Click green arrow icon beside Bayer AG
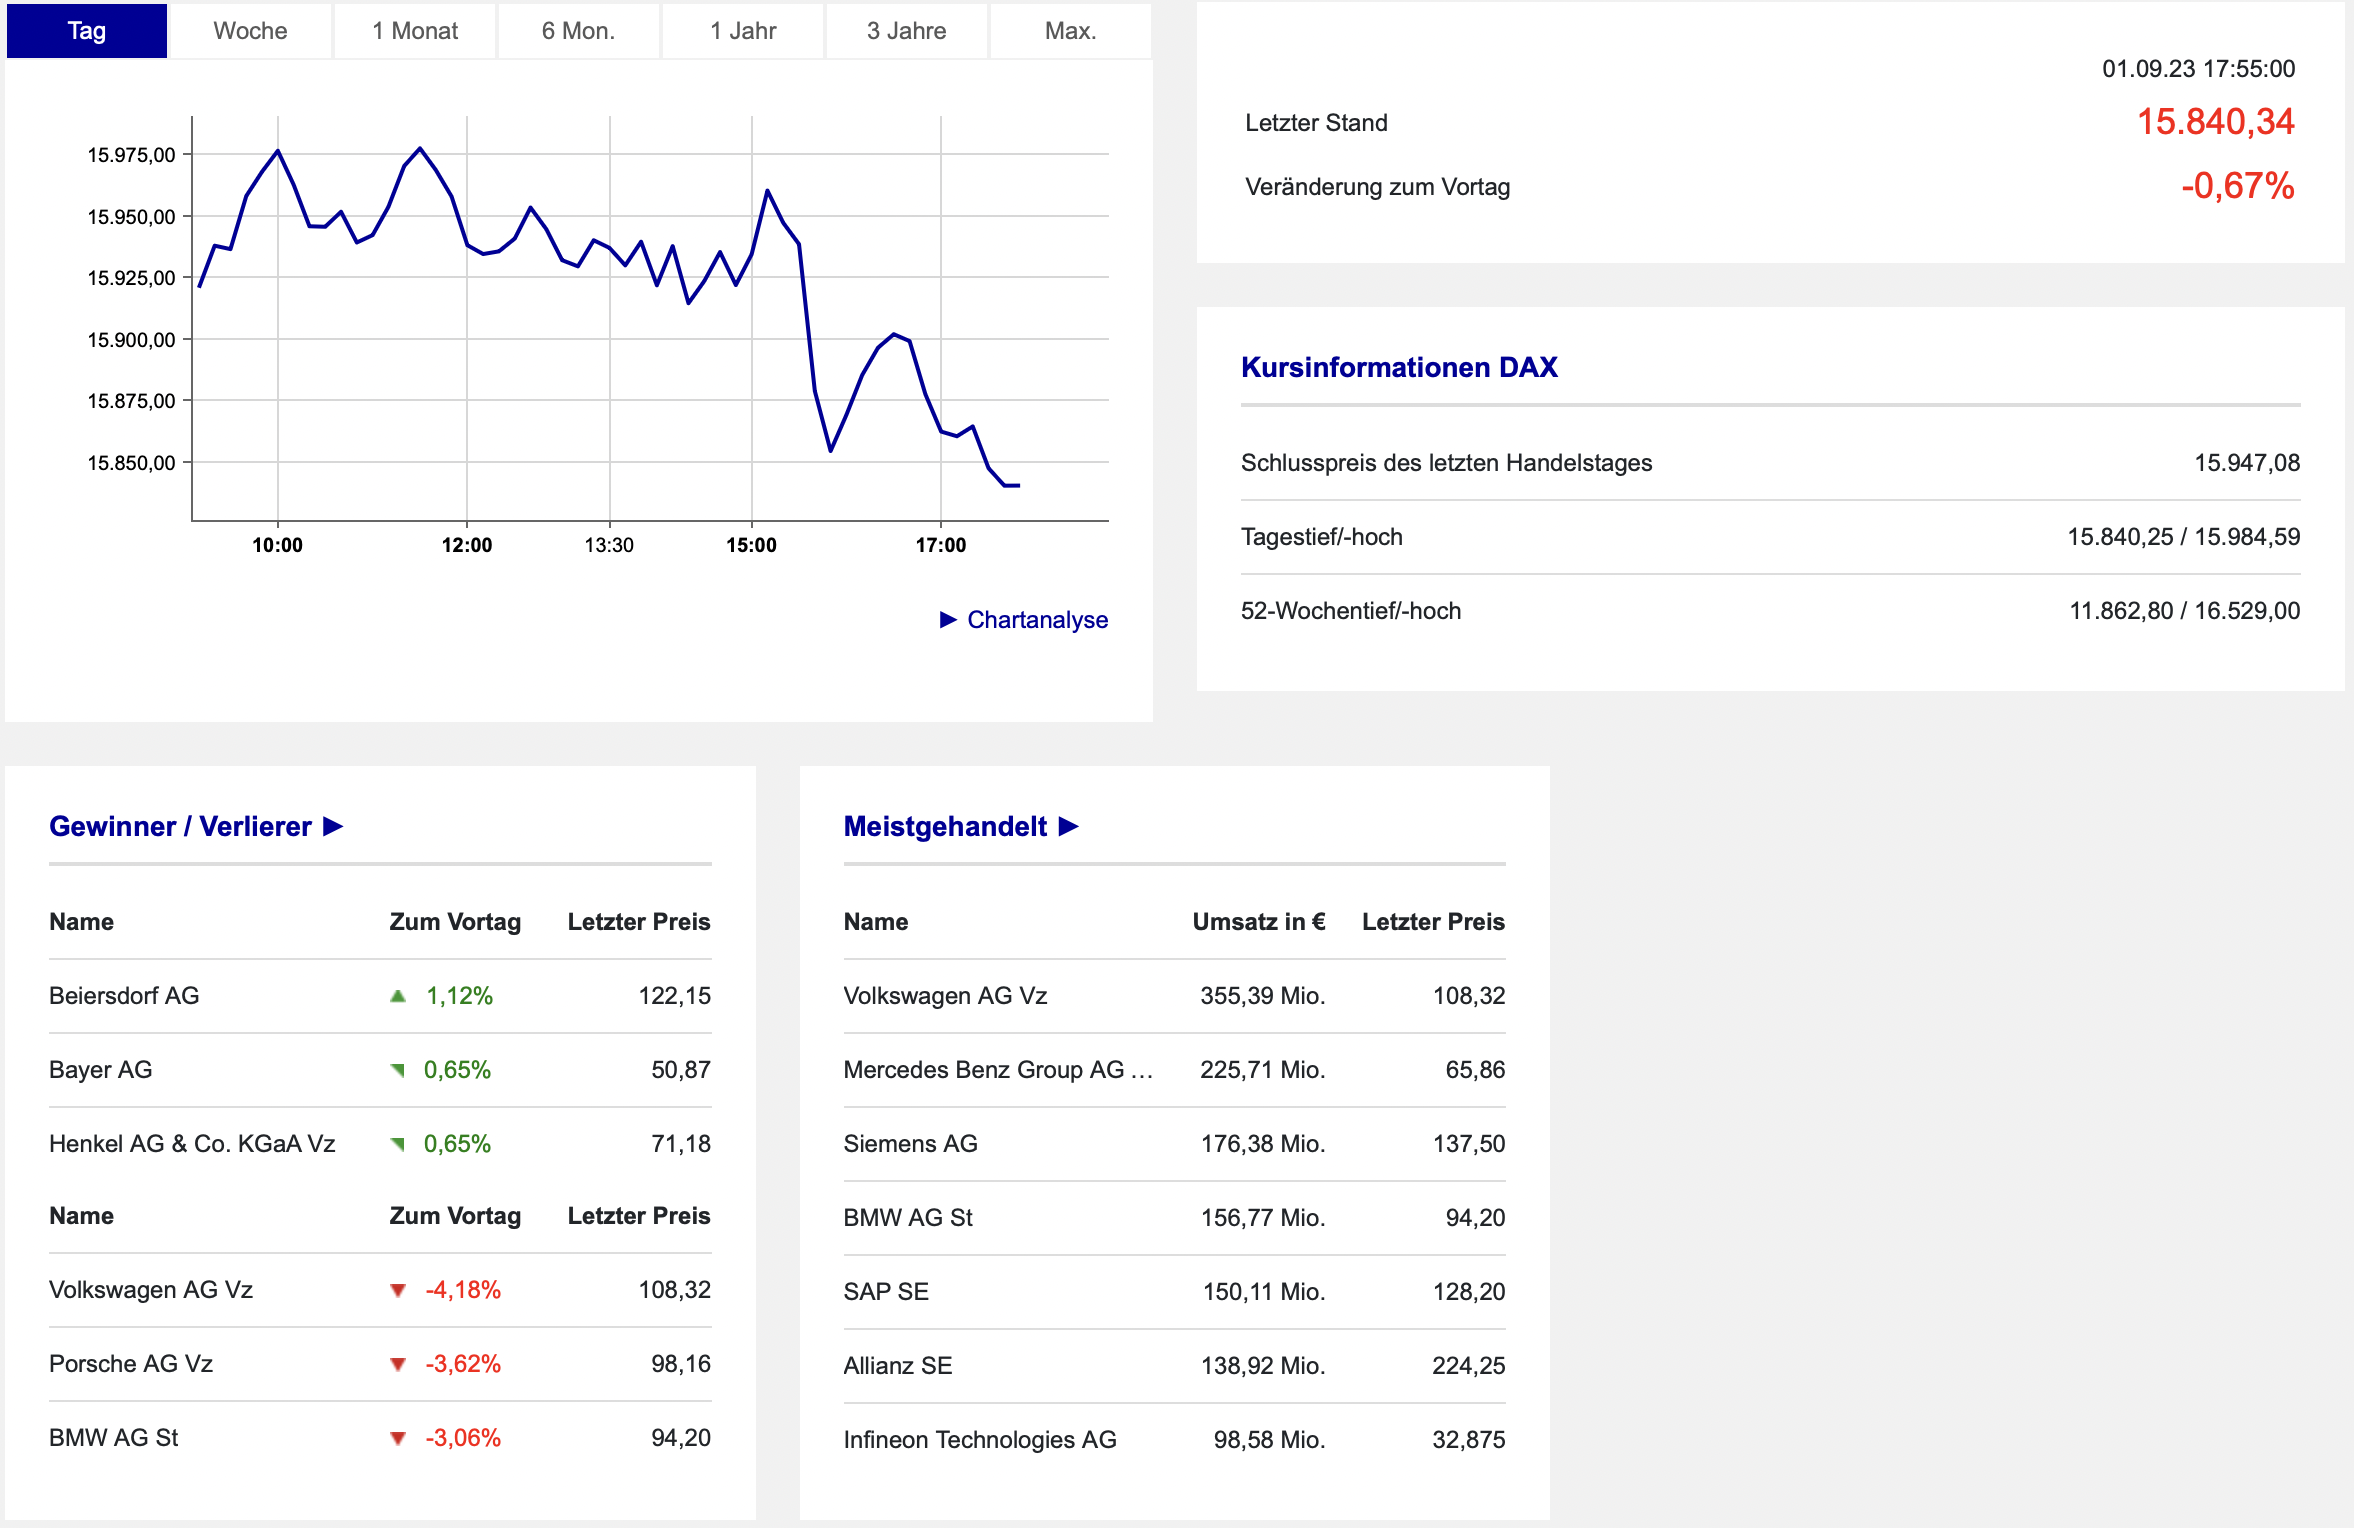Image resolution: width=2354 pixels, height=1528 pixels. click(398, 1070)
